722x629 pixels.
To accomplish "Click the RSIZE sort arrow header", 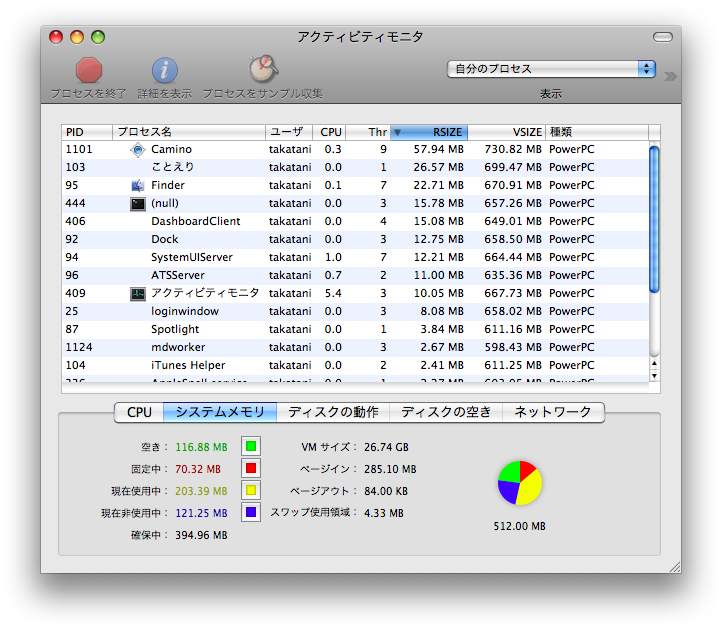I will click(x=429, y=132).
